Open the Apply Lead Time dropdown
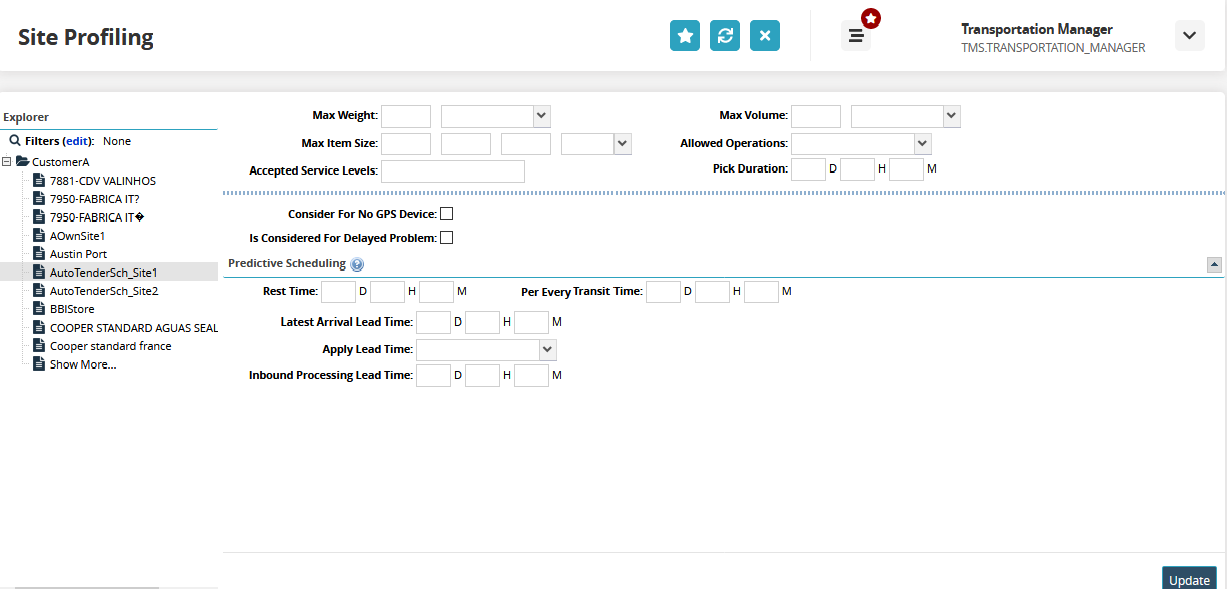1227x589 pixels. click(x=486, y=350)
